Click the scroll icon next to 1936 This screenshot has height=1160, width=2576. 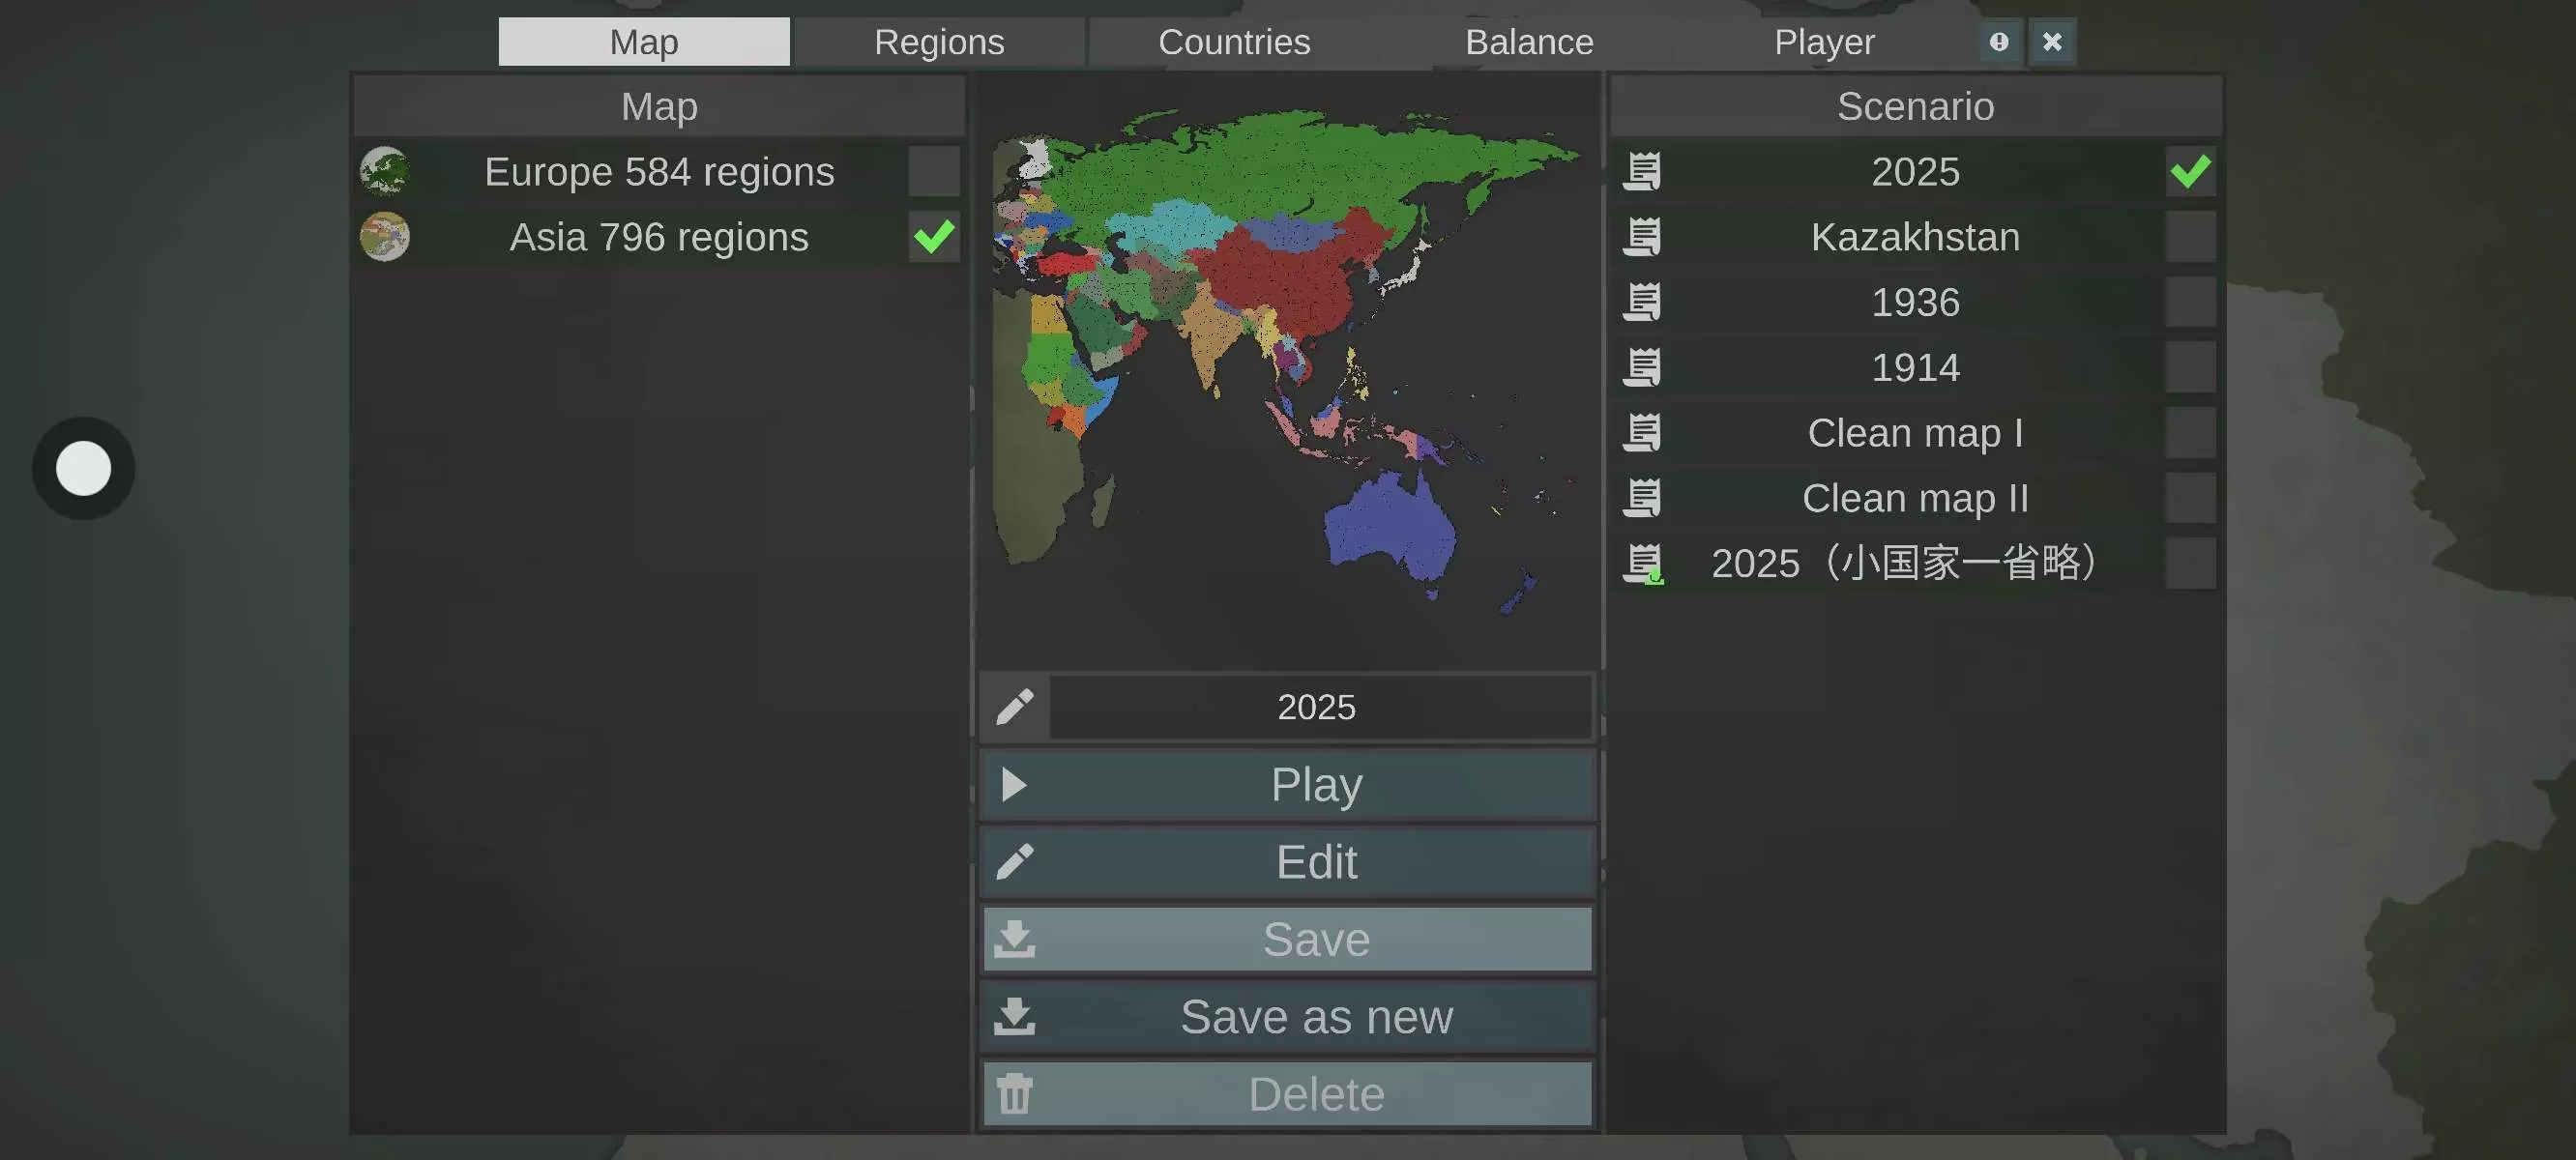click(1642, 302)
